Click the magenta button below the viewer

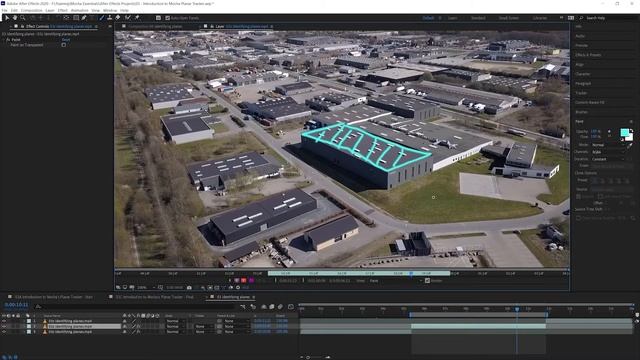(x=251, y=280)
